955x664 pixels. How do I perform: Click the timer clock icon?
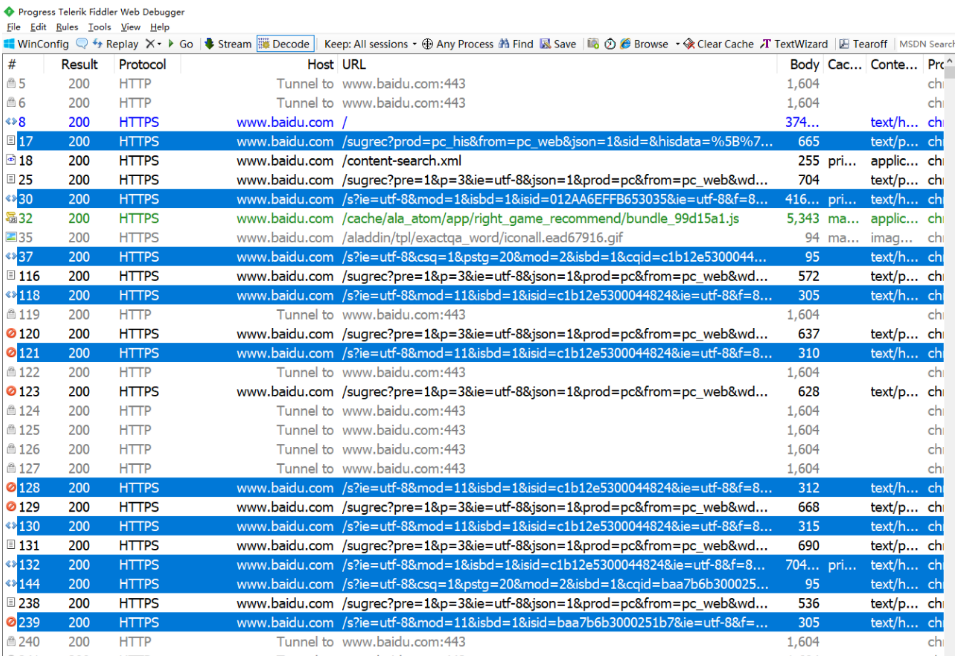coord(610,44)
